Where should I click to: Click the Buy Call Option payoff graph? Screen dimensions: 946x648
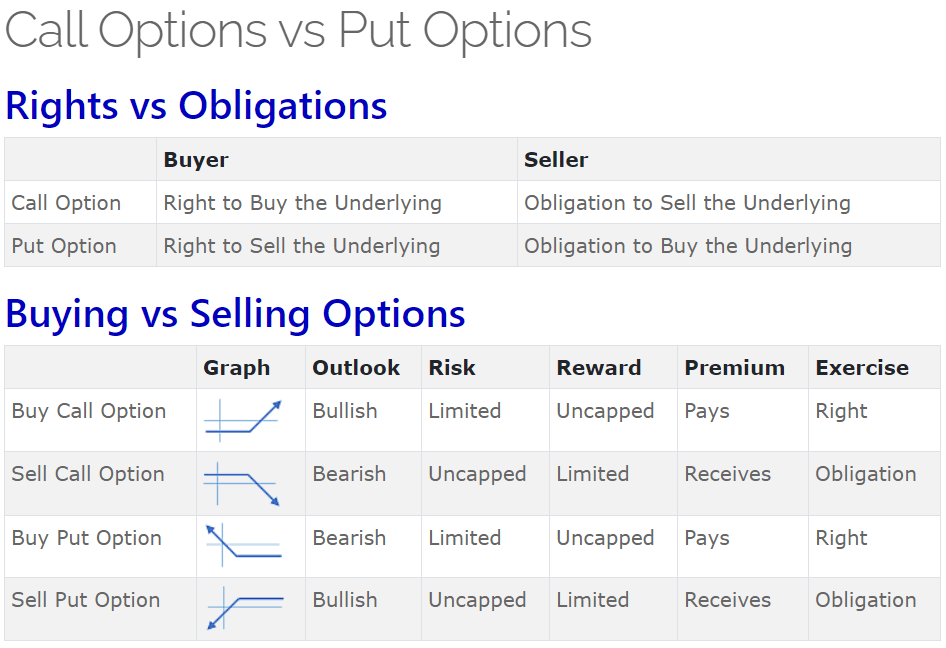click(243, 419)
